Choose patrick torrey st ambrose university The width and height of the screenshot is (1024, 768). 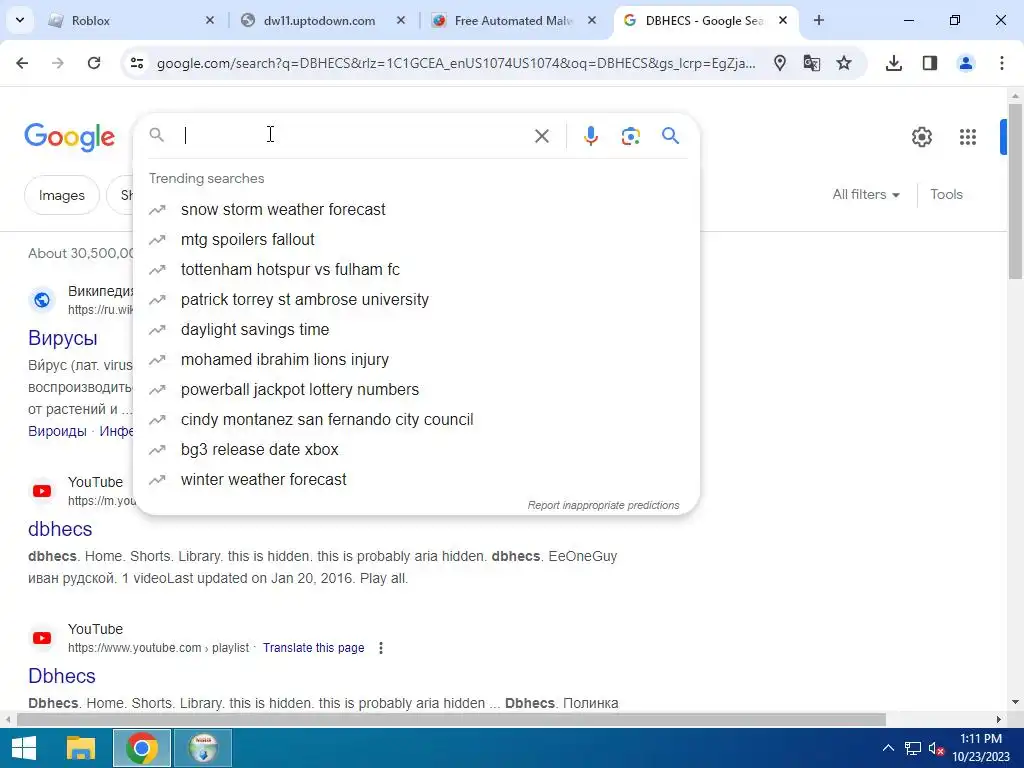(417, 300)
